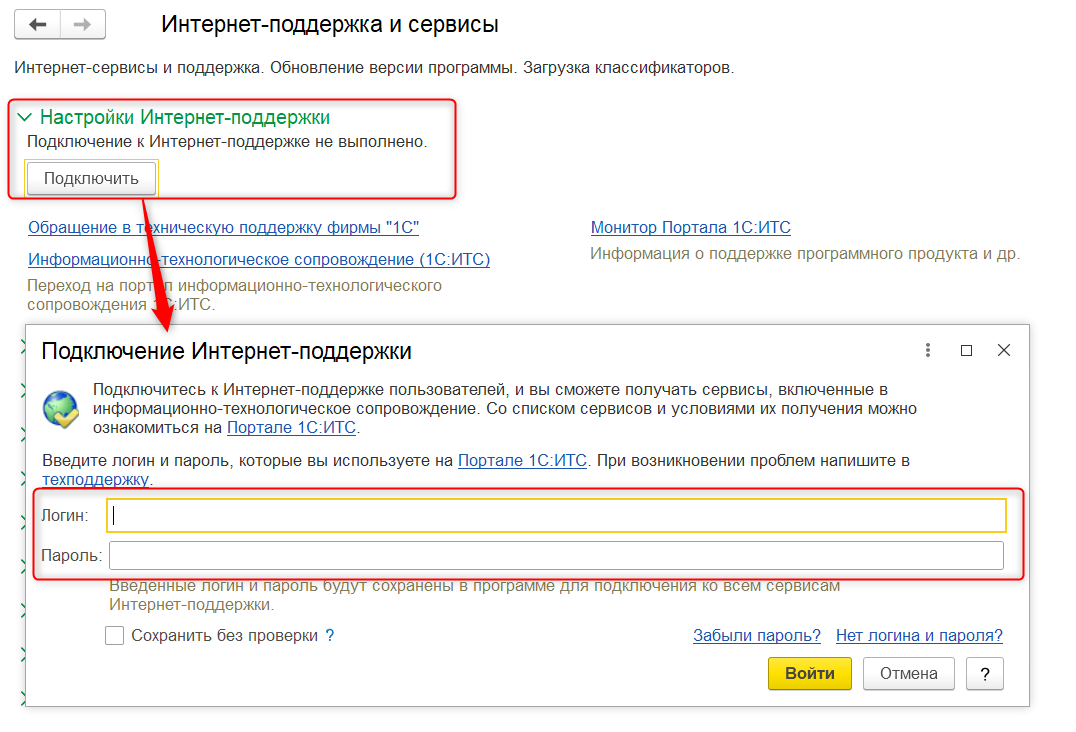This screenshot has height=732, width=1076.
Task: Open Обращение в техническую поддержку фирмы 1С link
Action: [x=223, y=227]
